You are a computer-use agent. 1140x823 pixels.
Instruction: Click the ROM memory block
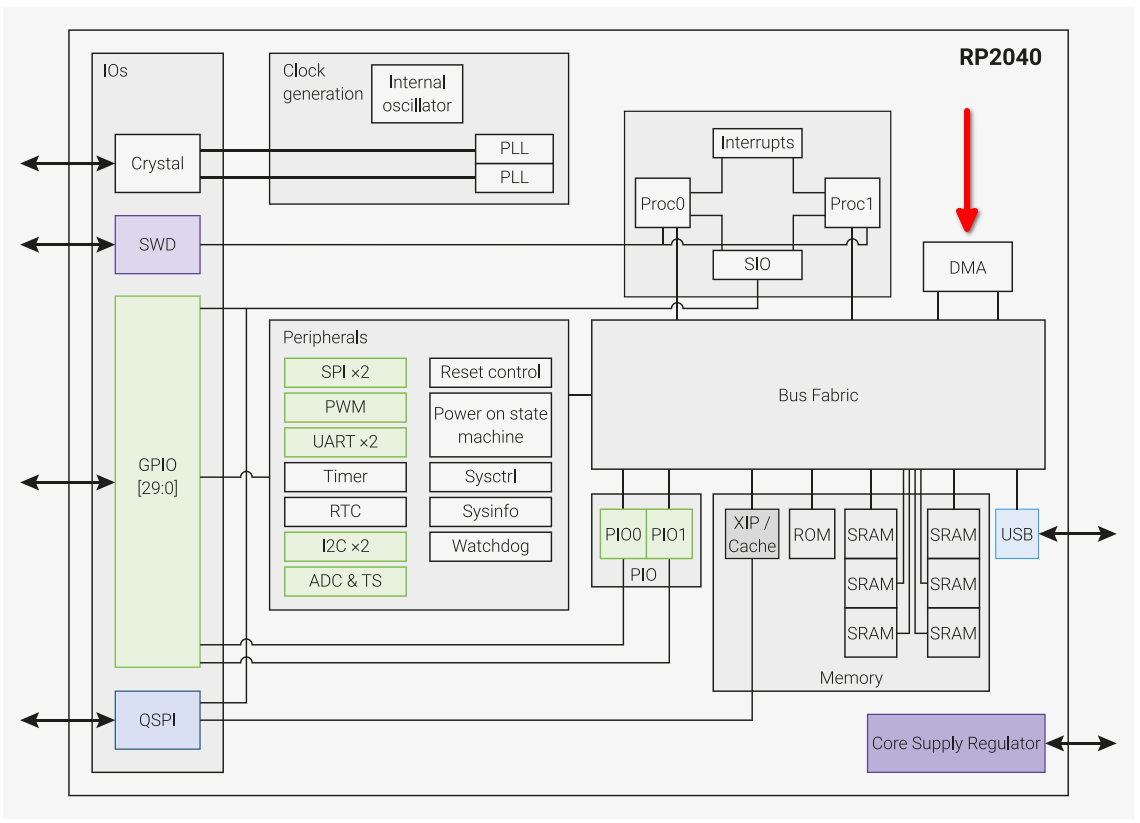pyautogui.click(x=812, y=535)
